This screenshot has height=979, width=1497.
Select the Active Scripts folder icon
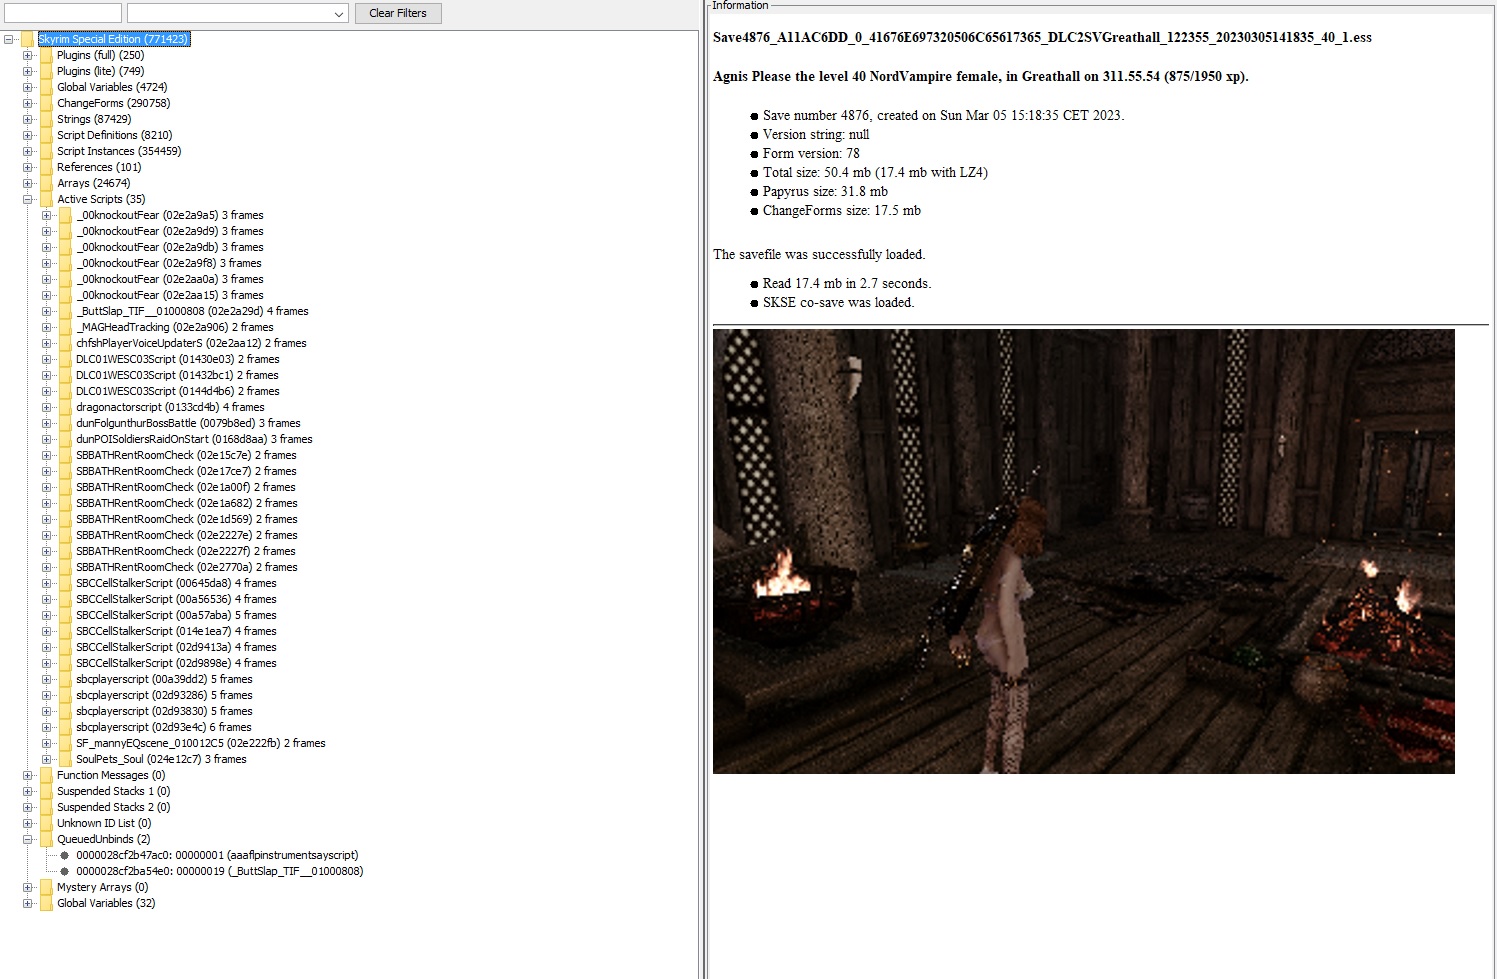(x=46, y=199)
